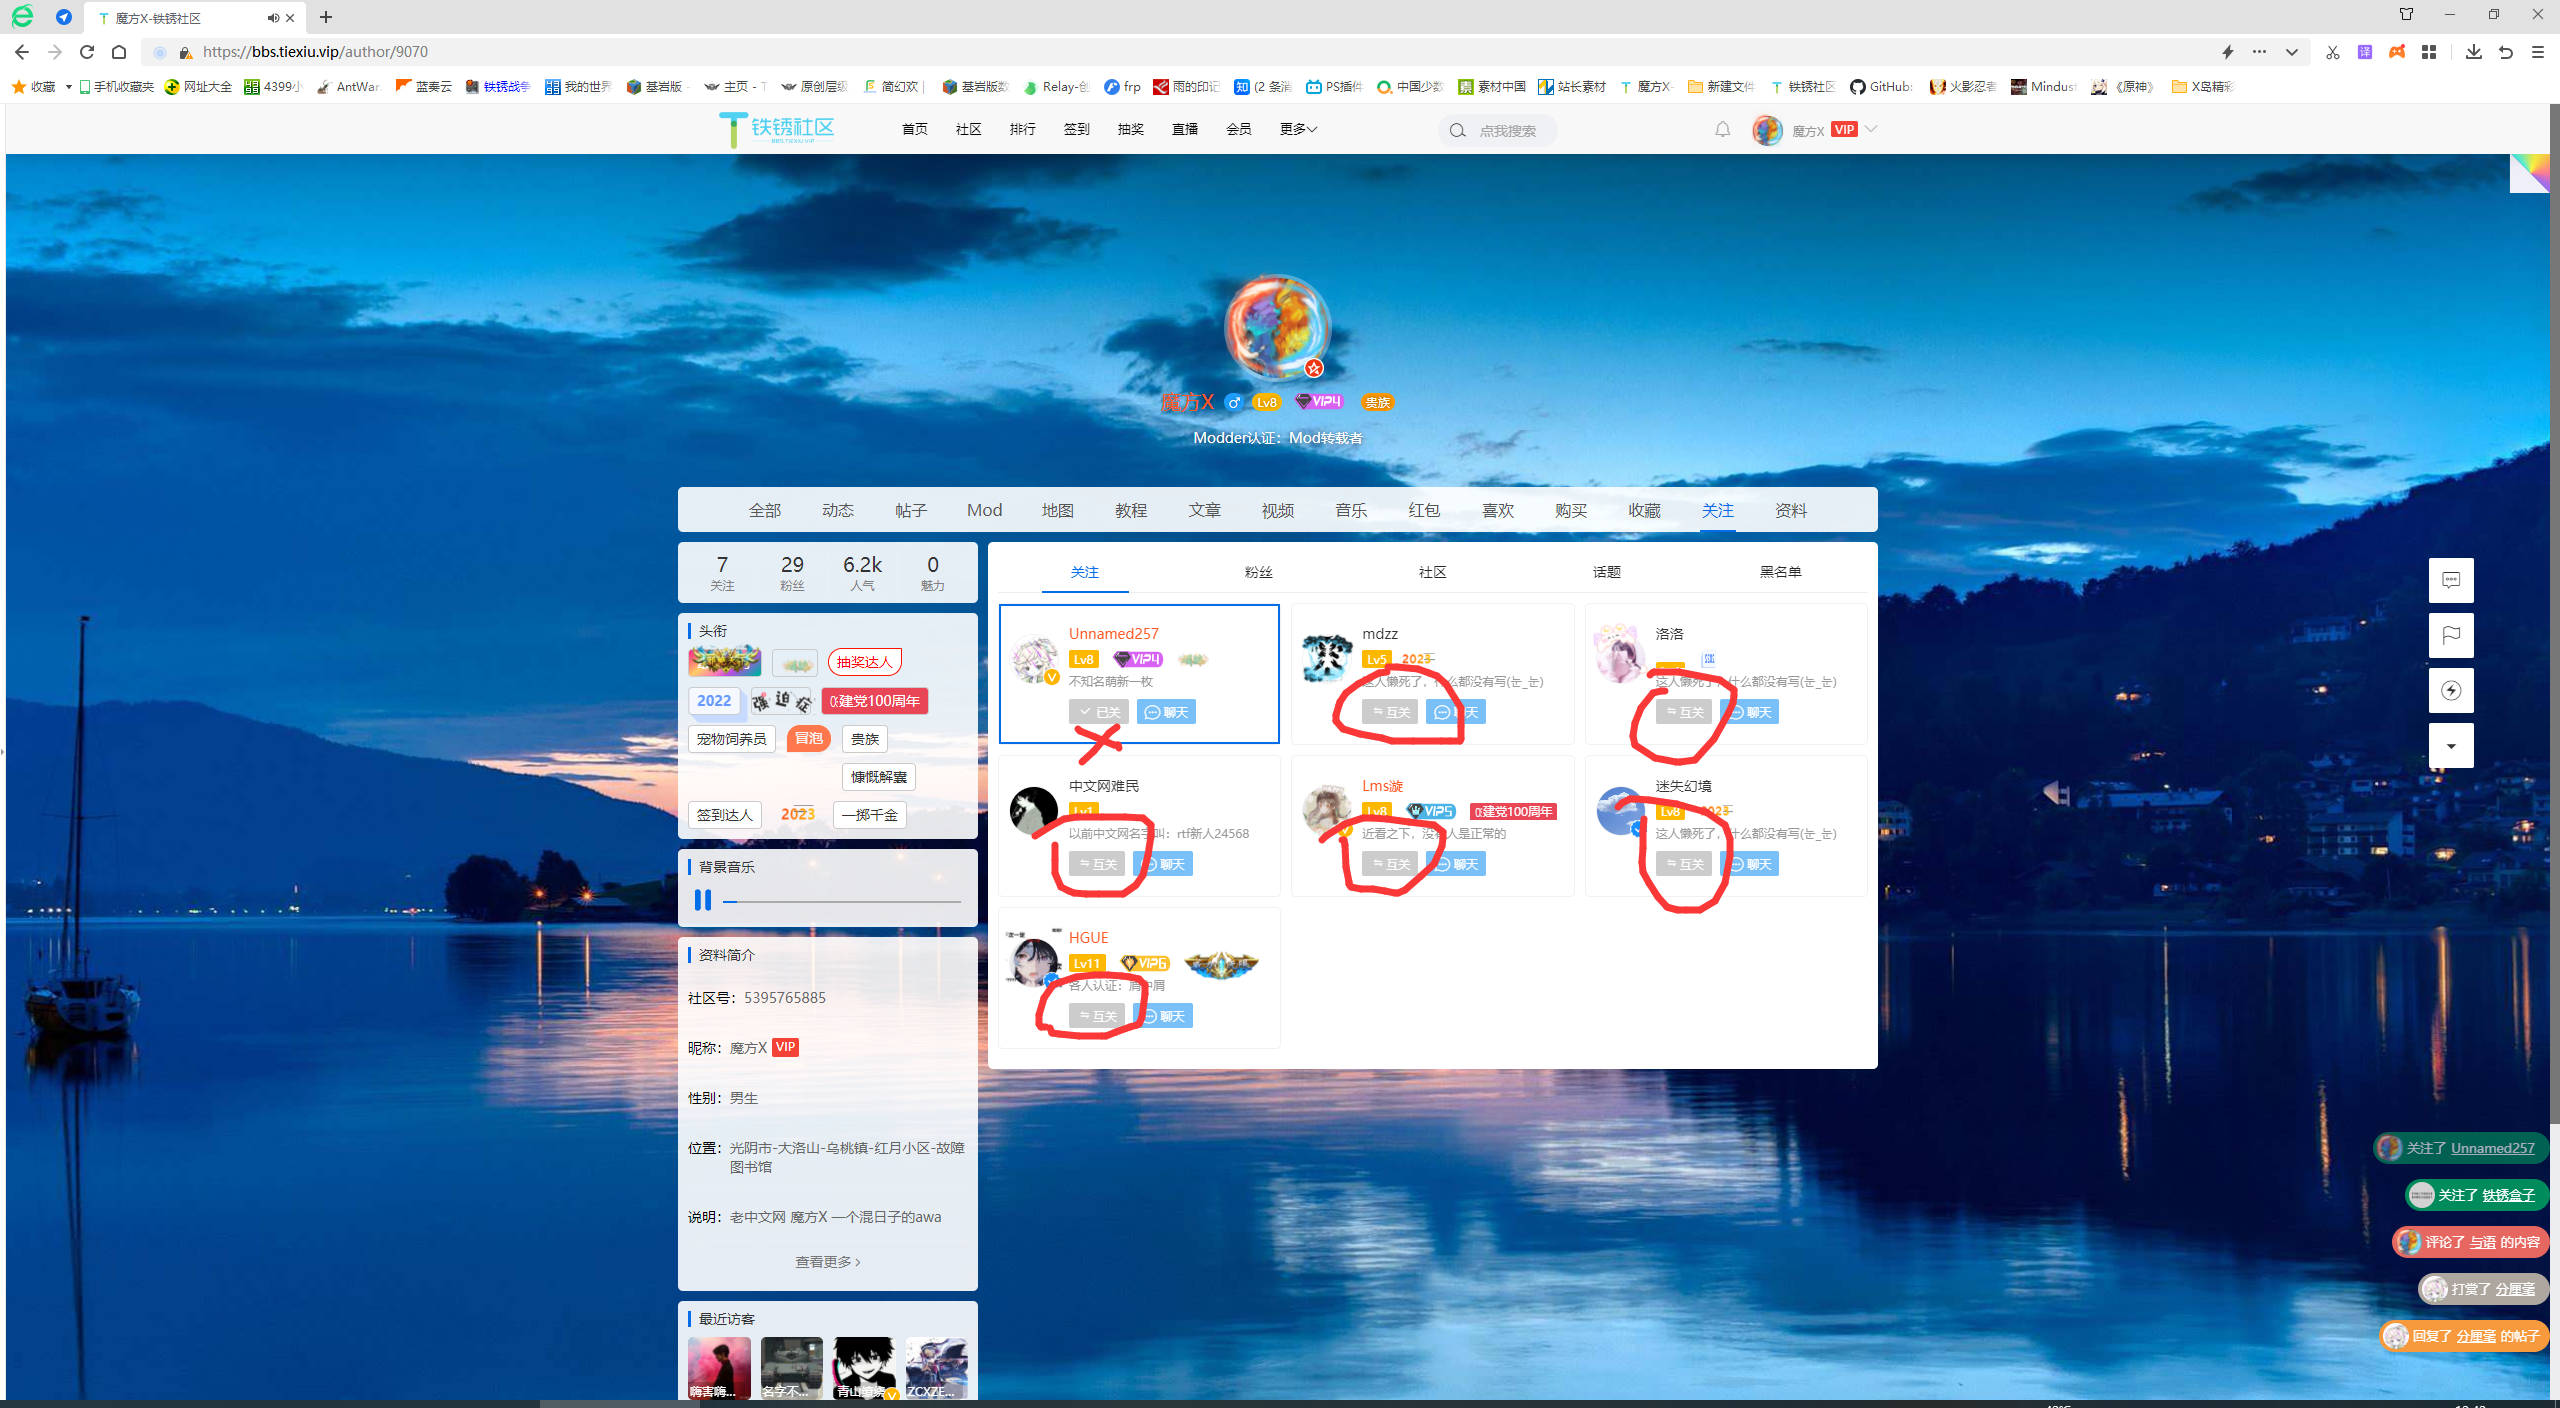
Task: Click the browser home icon
Action: coord(119,52)
